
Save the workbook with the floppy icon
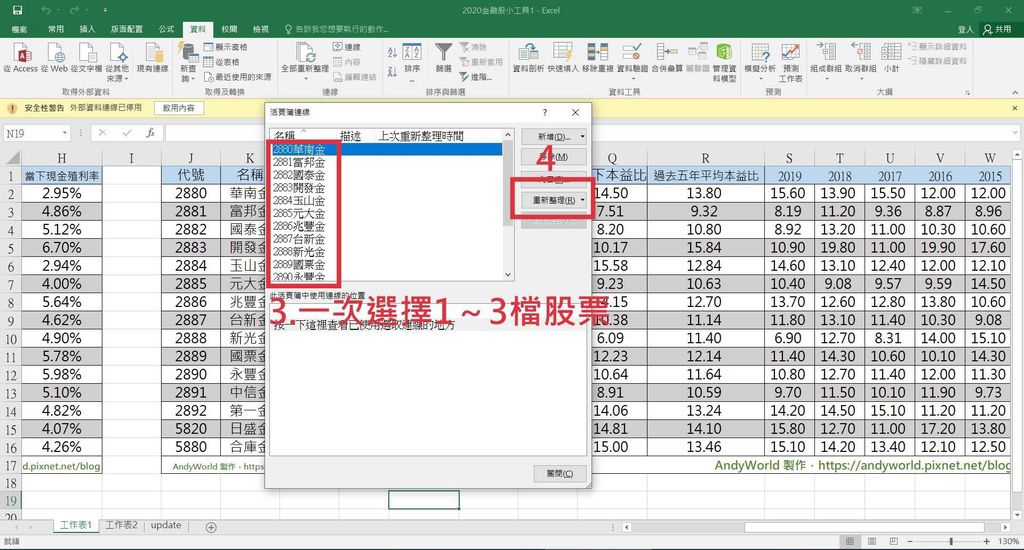click(x=17, y=10)
